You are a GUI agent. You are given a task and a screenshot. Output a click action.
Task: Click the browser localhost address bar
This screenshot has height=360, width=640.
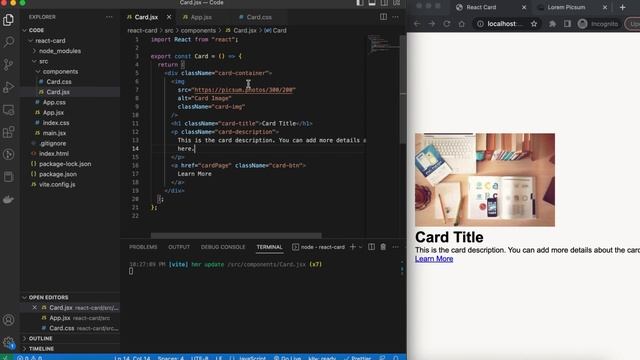pyautogui.click(x=504, y=24)
